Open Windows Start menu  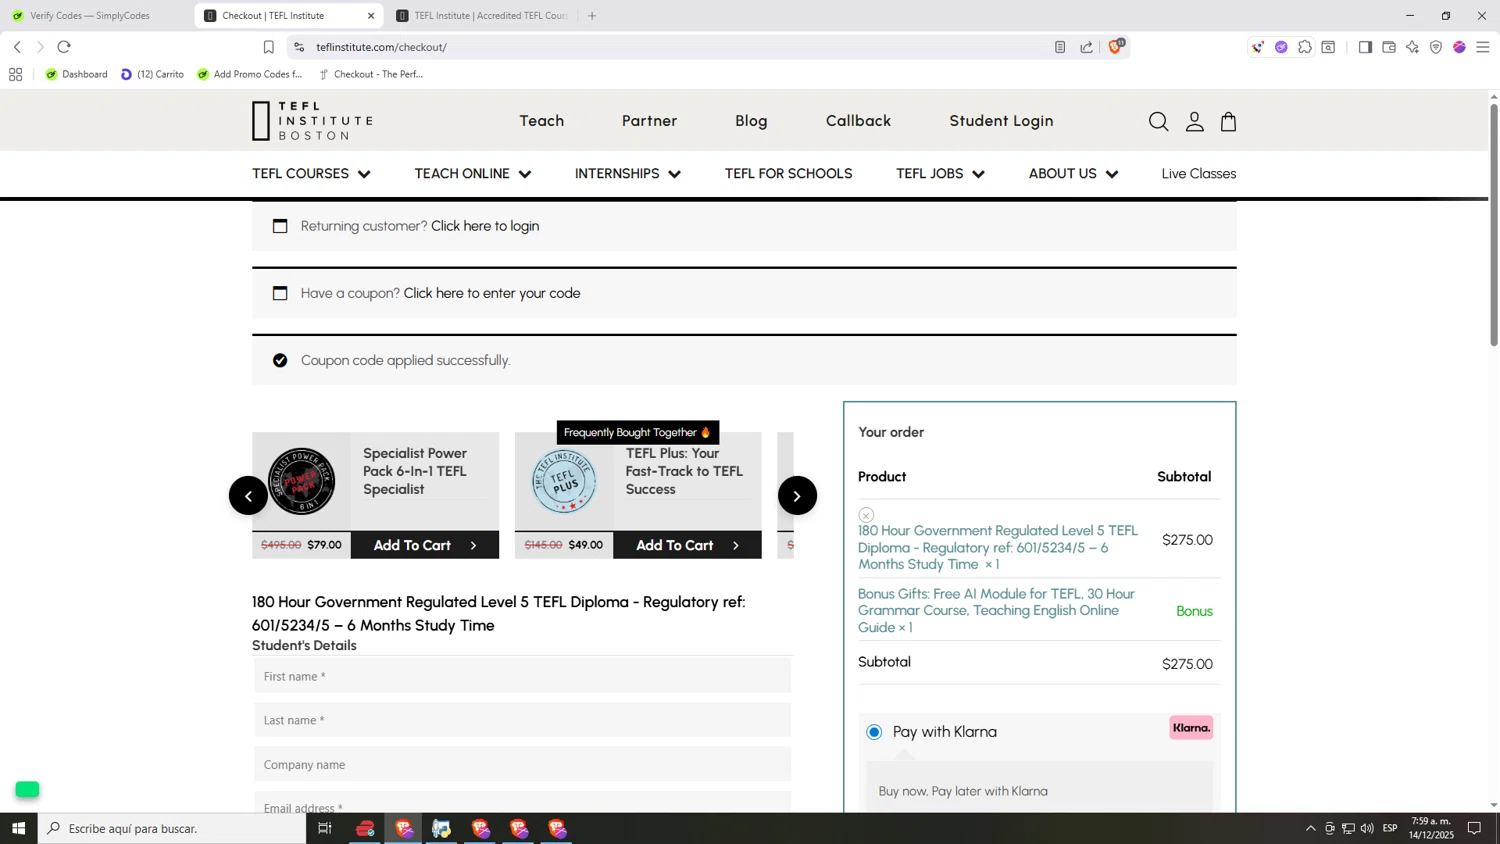18,828
